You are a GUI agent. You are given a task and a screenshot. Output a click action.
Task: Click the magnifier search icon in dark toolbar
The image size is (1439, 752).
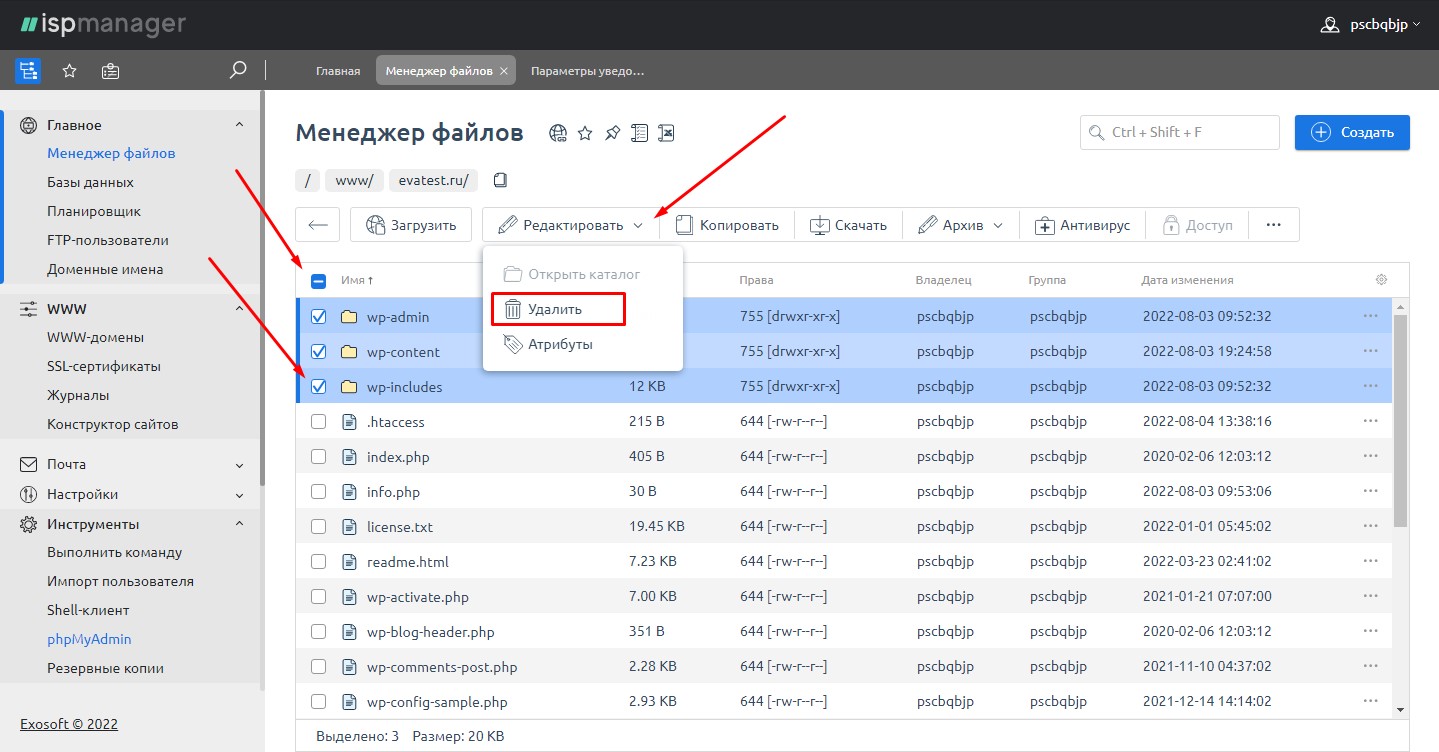238,70
